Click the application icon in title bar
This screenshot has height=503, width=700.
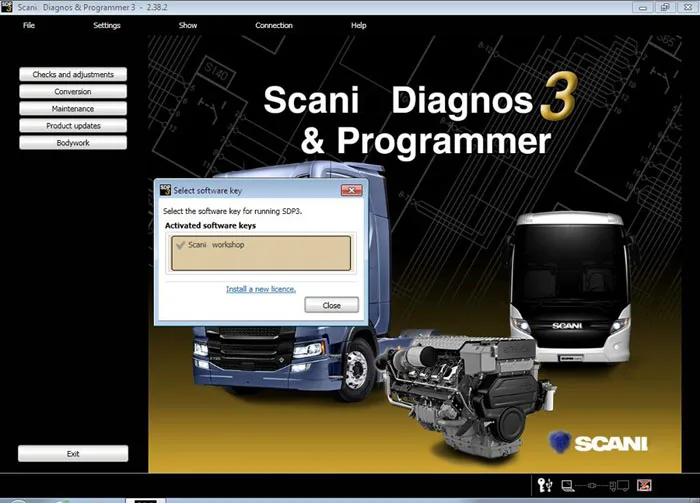(7, 7)
